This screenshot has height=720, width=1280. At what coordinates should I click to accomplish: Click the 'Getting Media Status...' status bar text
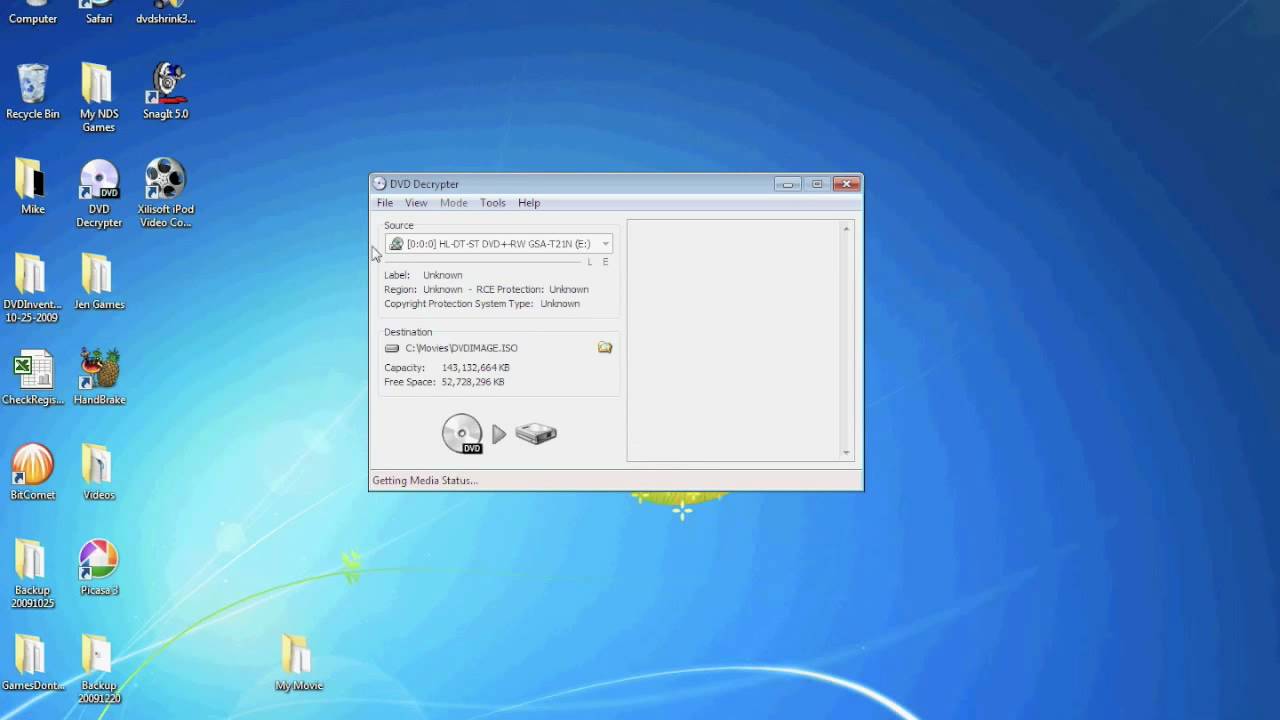coord(425,480)
